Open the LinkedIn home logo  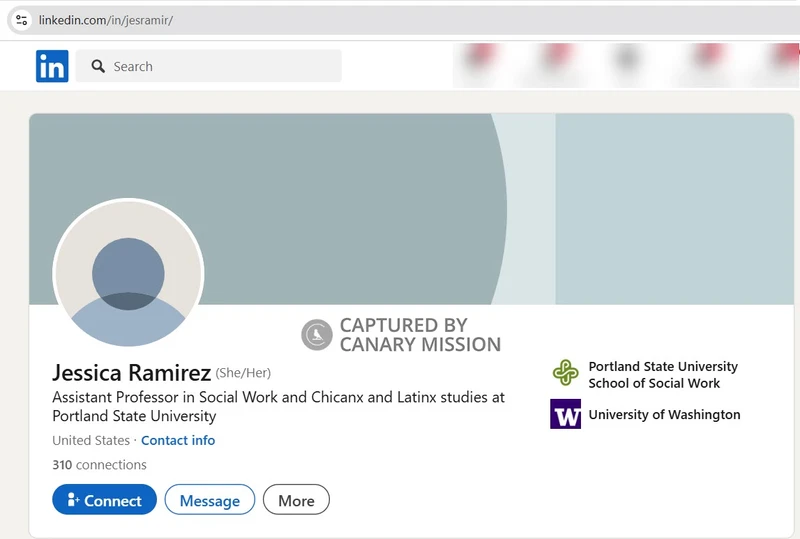pyautogui.click(x=52, y=66)
